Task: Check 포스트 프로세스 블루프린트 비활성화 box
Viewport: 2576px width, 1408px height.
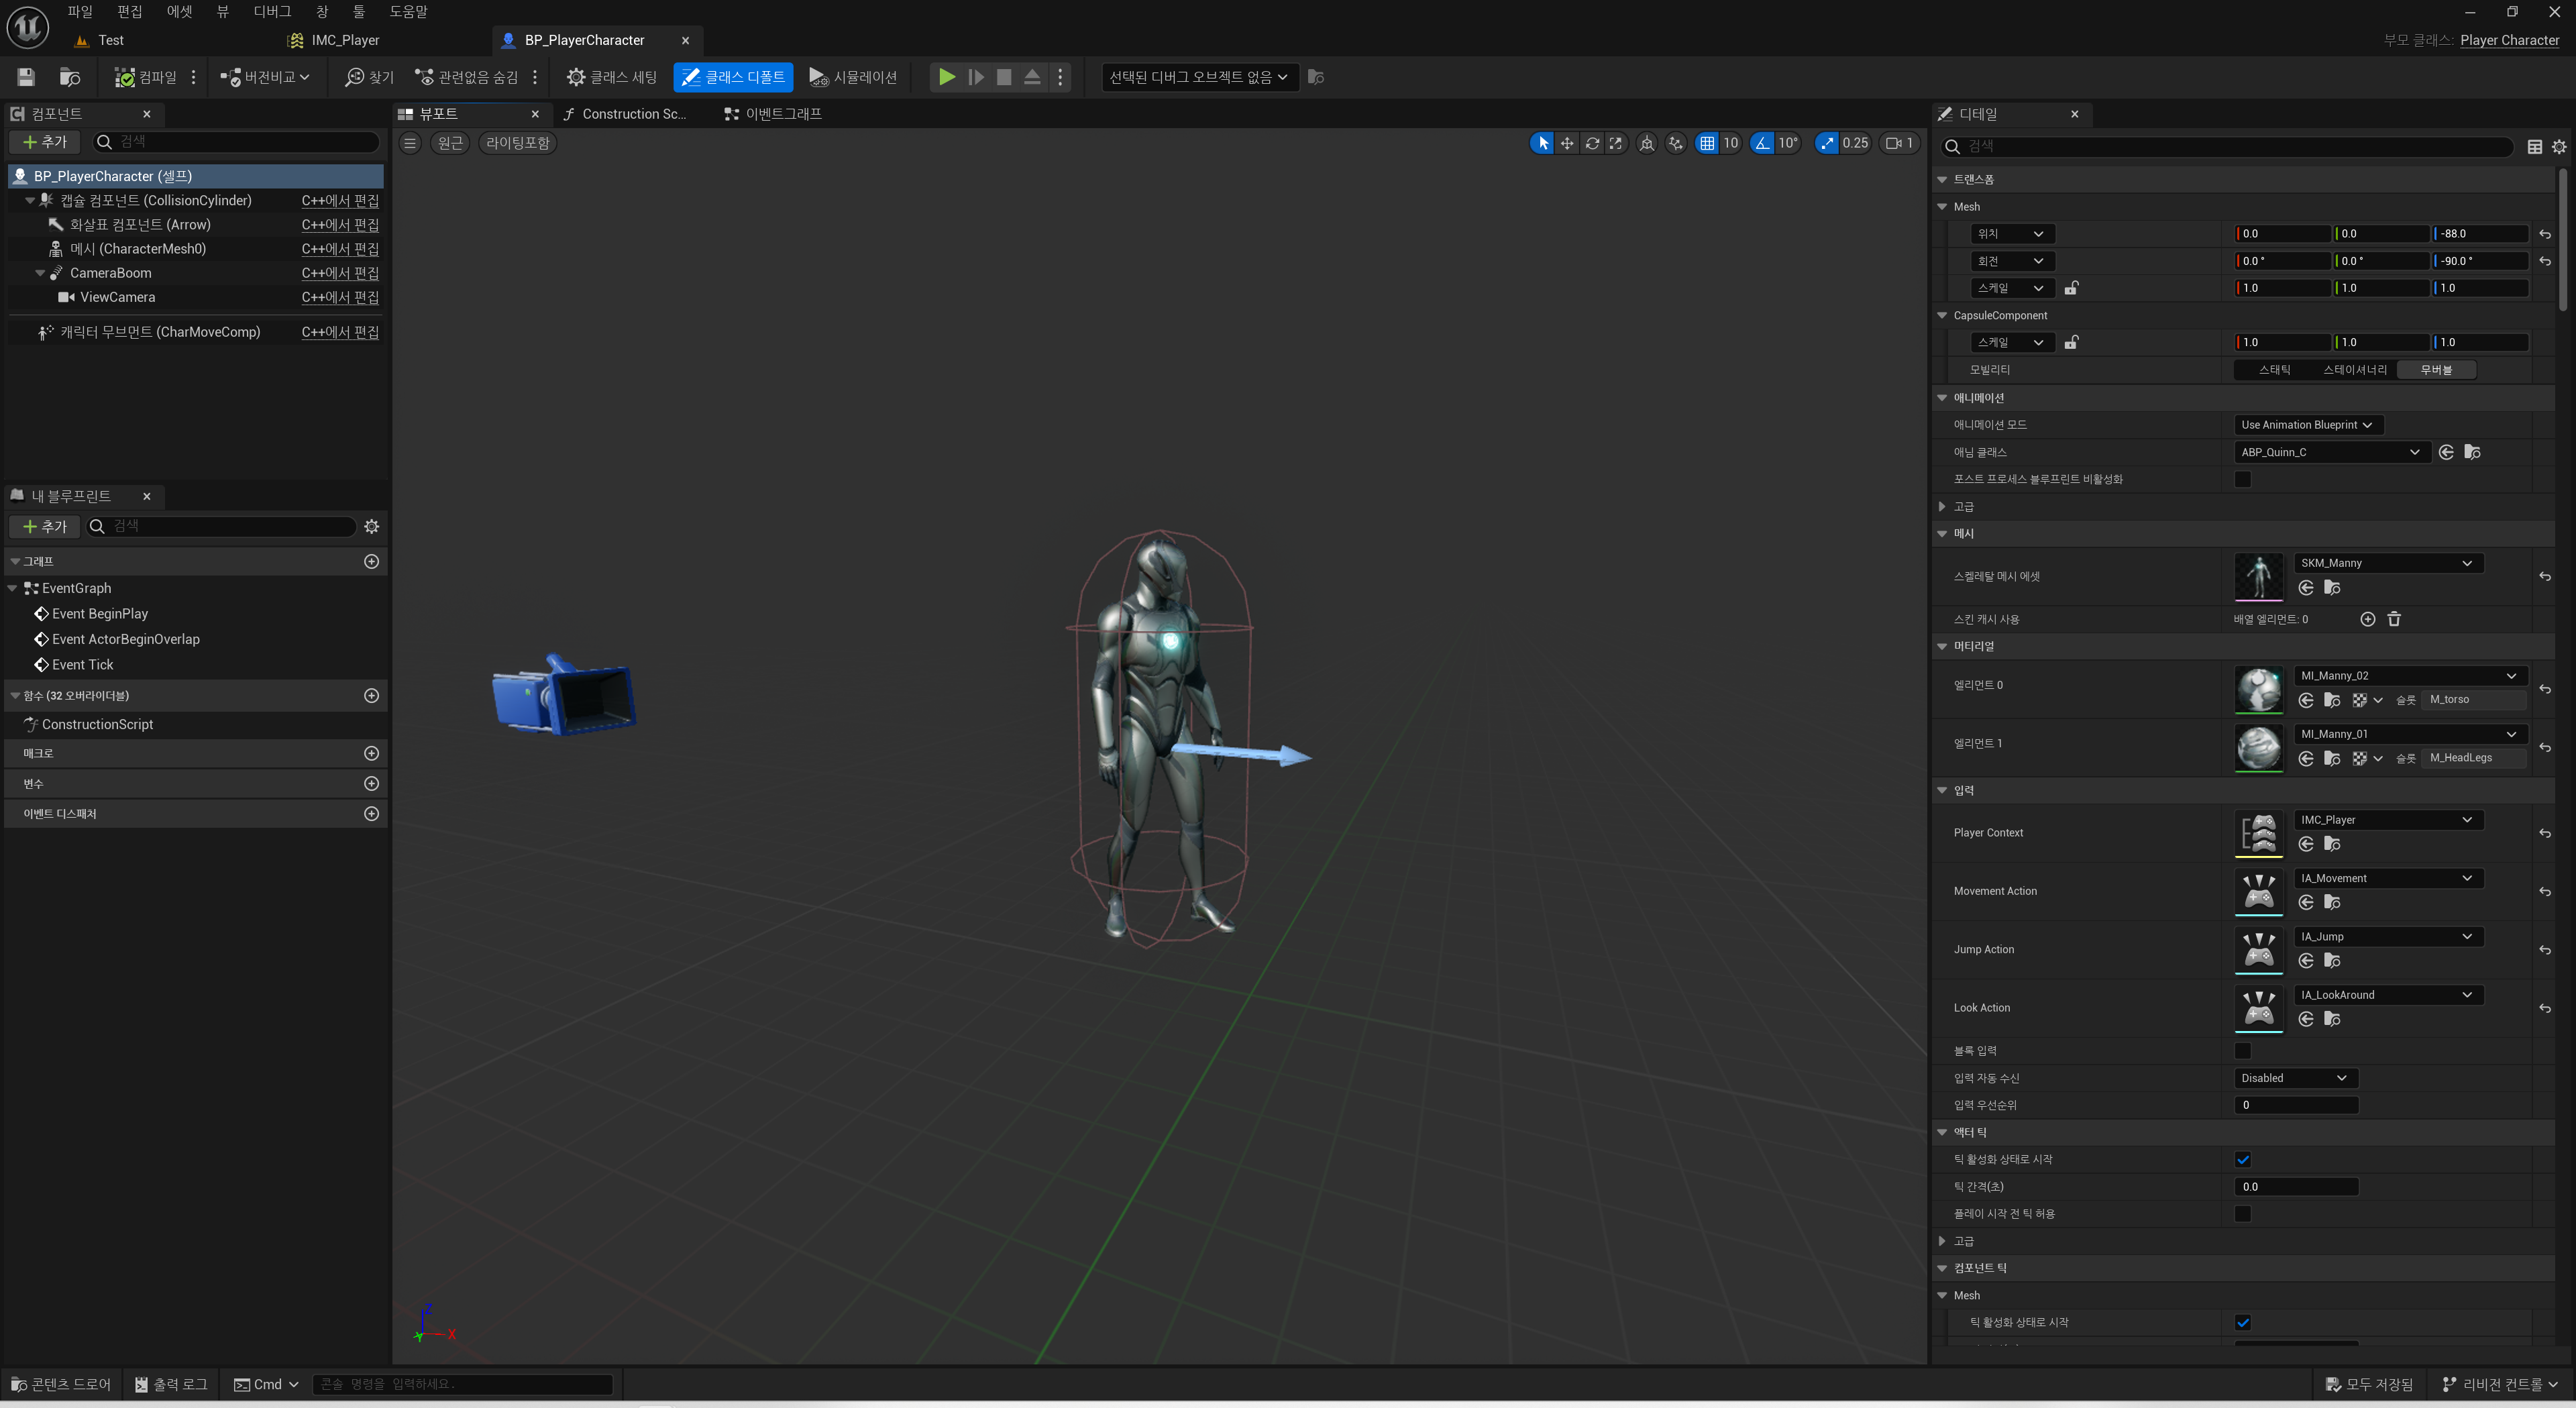Action: (x=2242, y=479)
